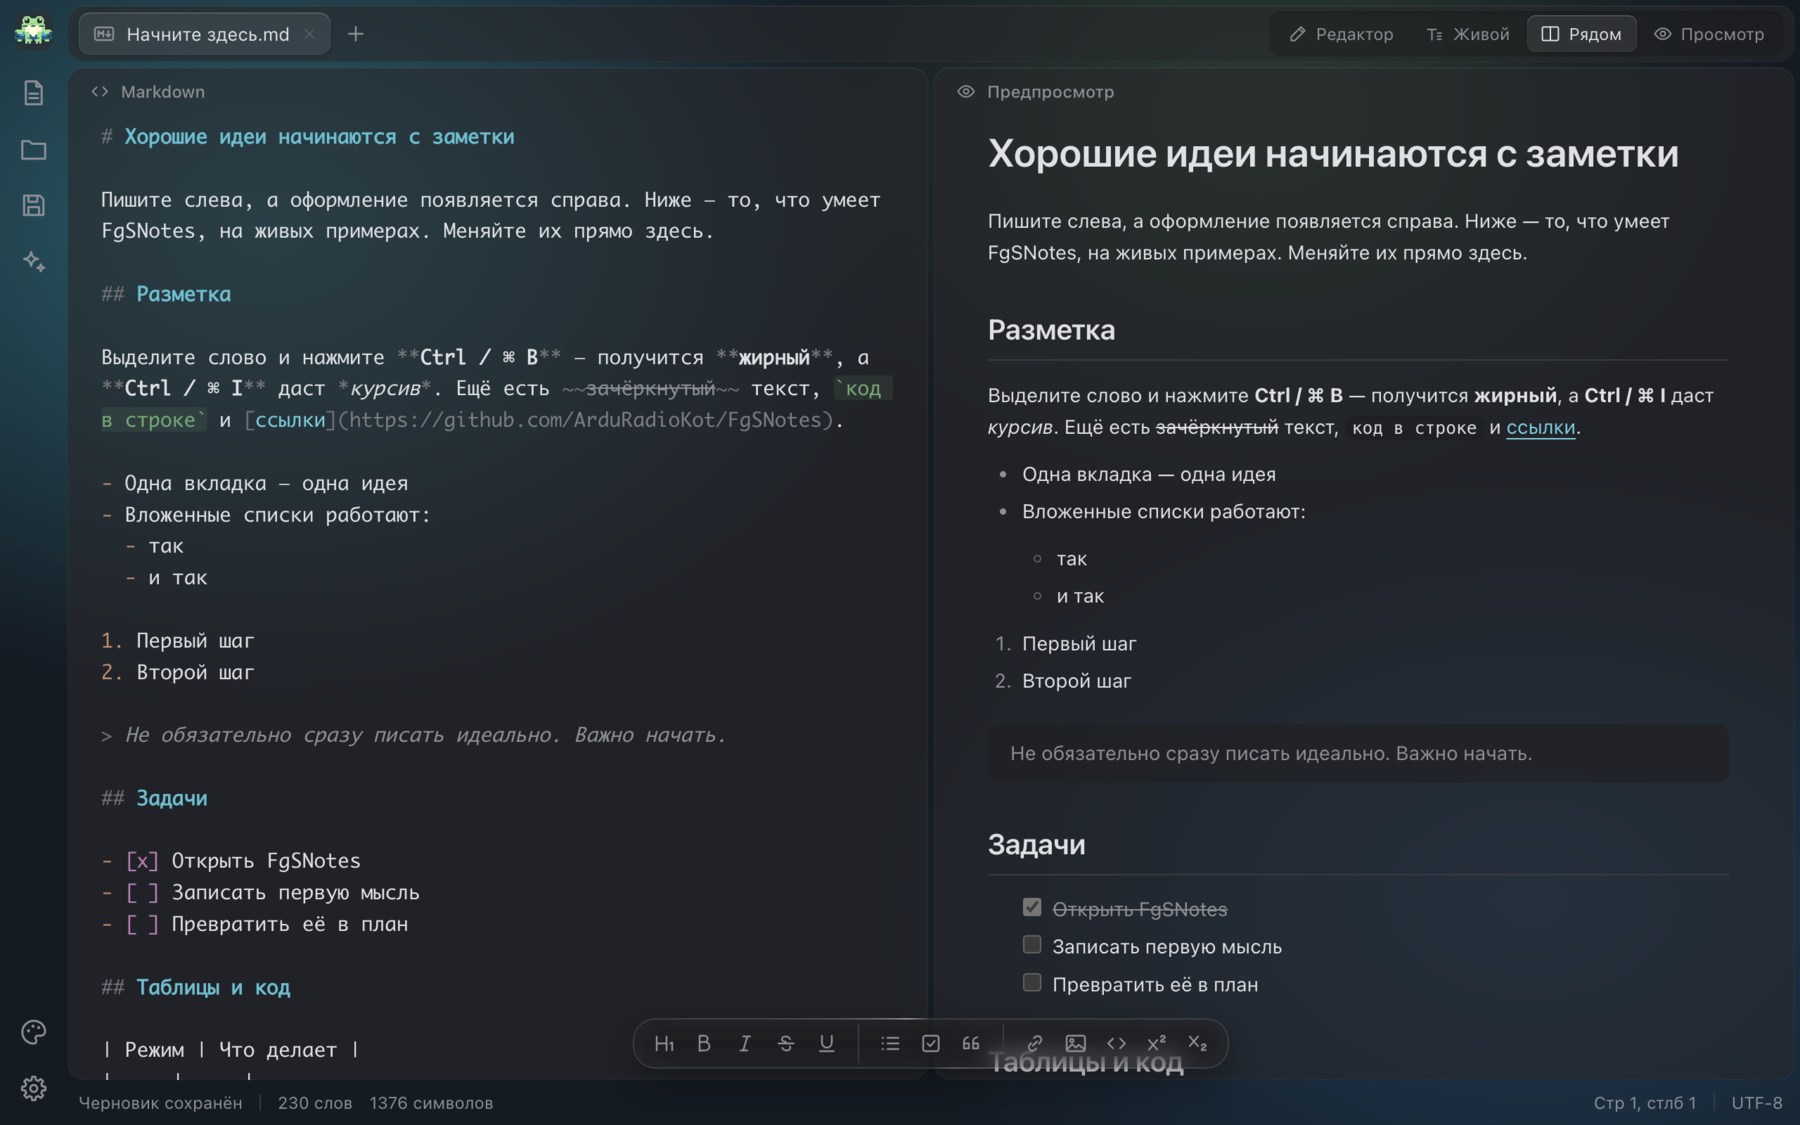Click the Предпросмотр pane header label
1800x1125 pixels.
click(x=1050, y=92)
